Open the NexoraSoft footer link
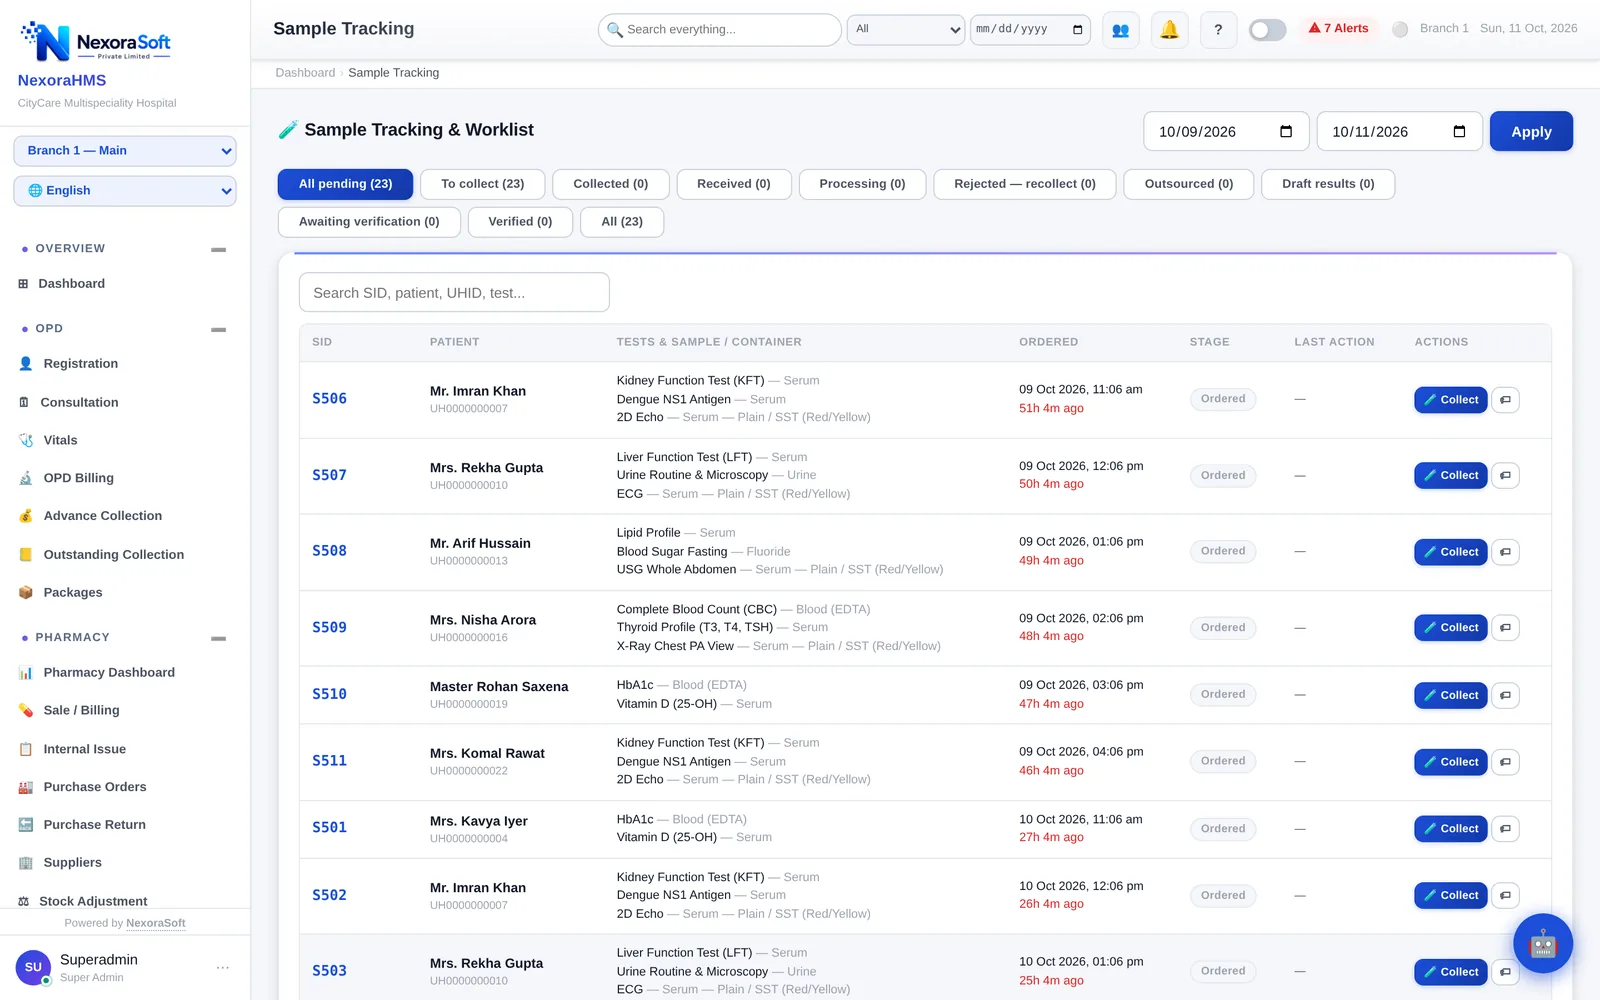This screenshot has height=1000, width=1600. tap(156, 923)
